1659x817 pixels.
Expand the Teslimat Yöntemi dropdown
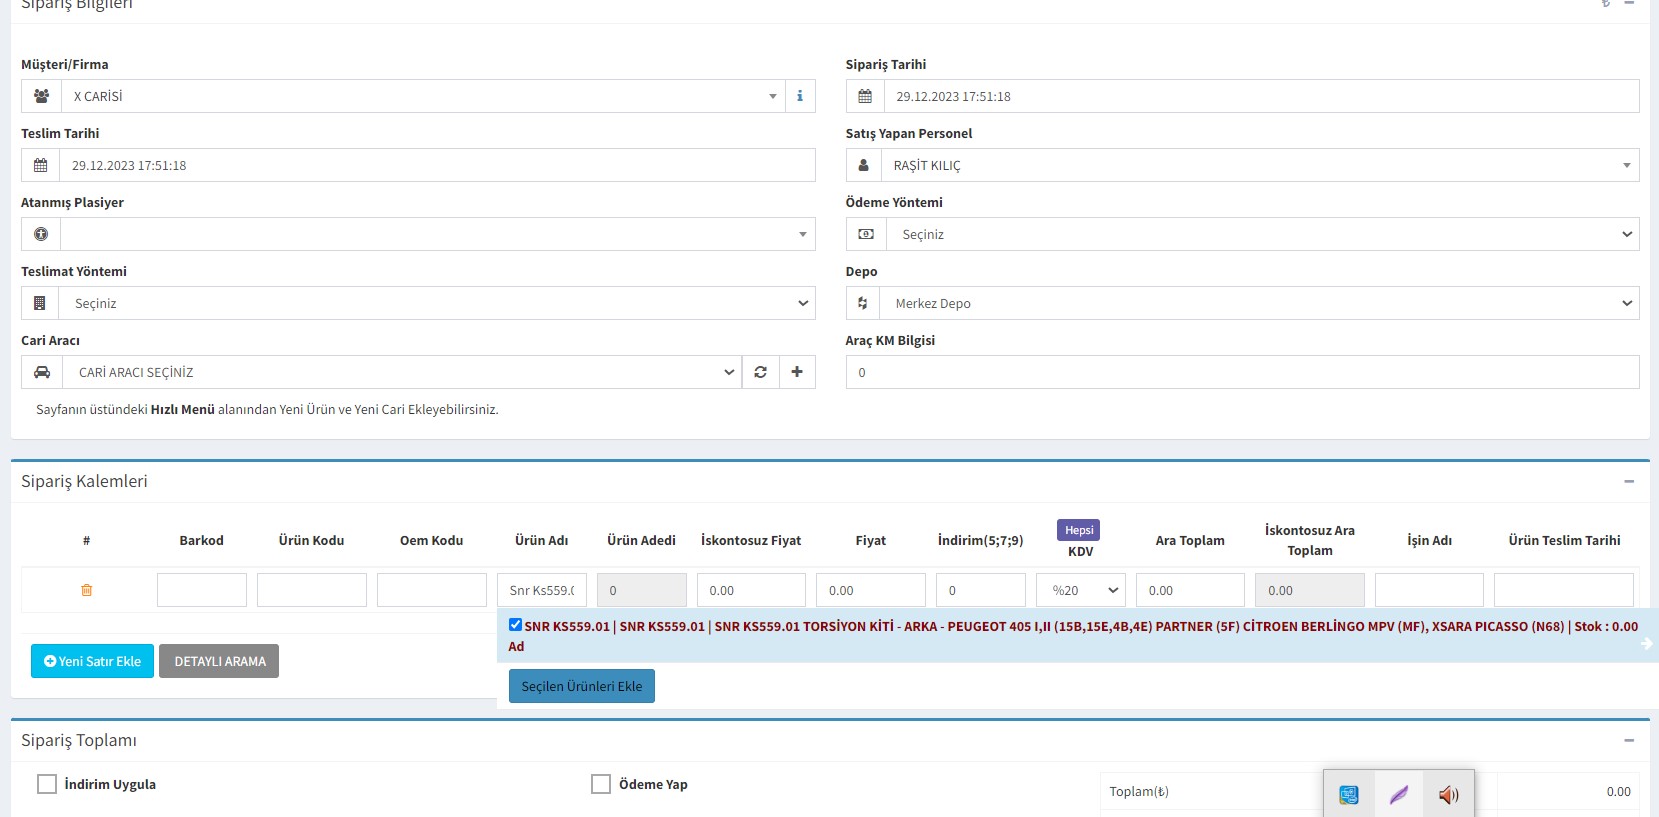coord(437,303)
